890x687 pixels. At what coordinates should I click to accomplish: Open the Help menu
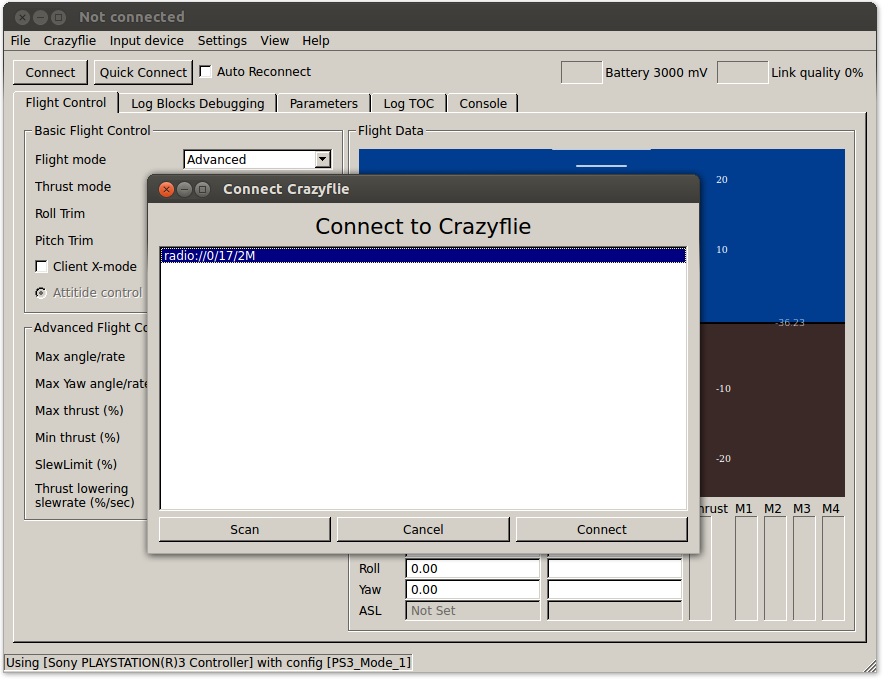(316, 41)
